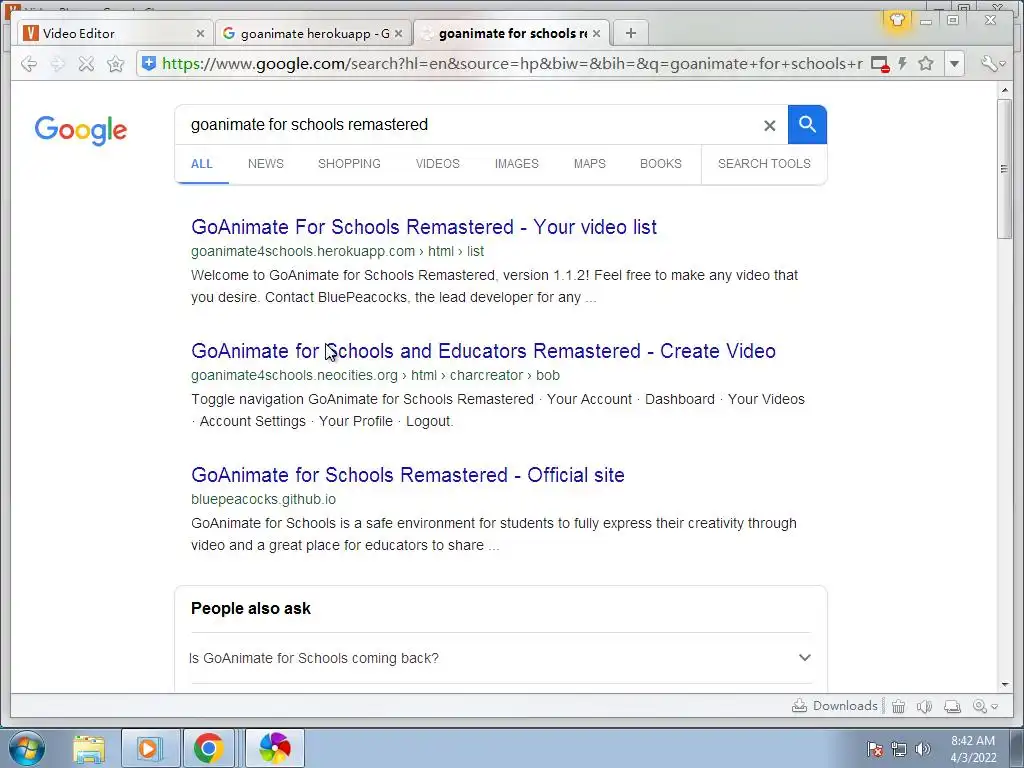Toggle the lightning bolt turbo mode

pos(903,63)
